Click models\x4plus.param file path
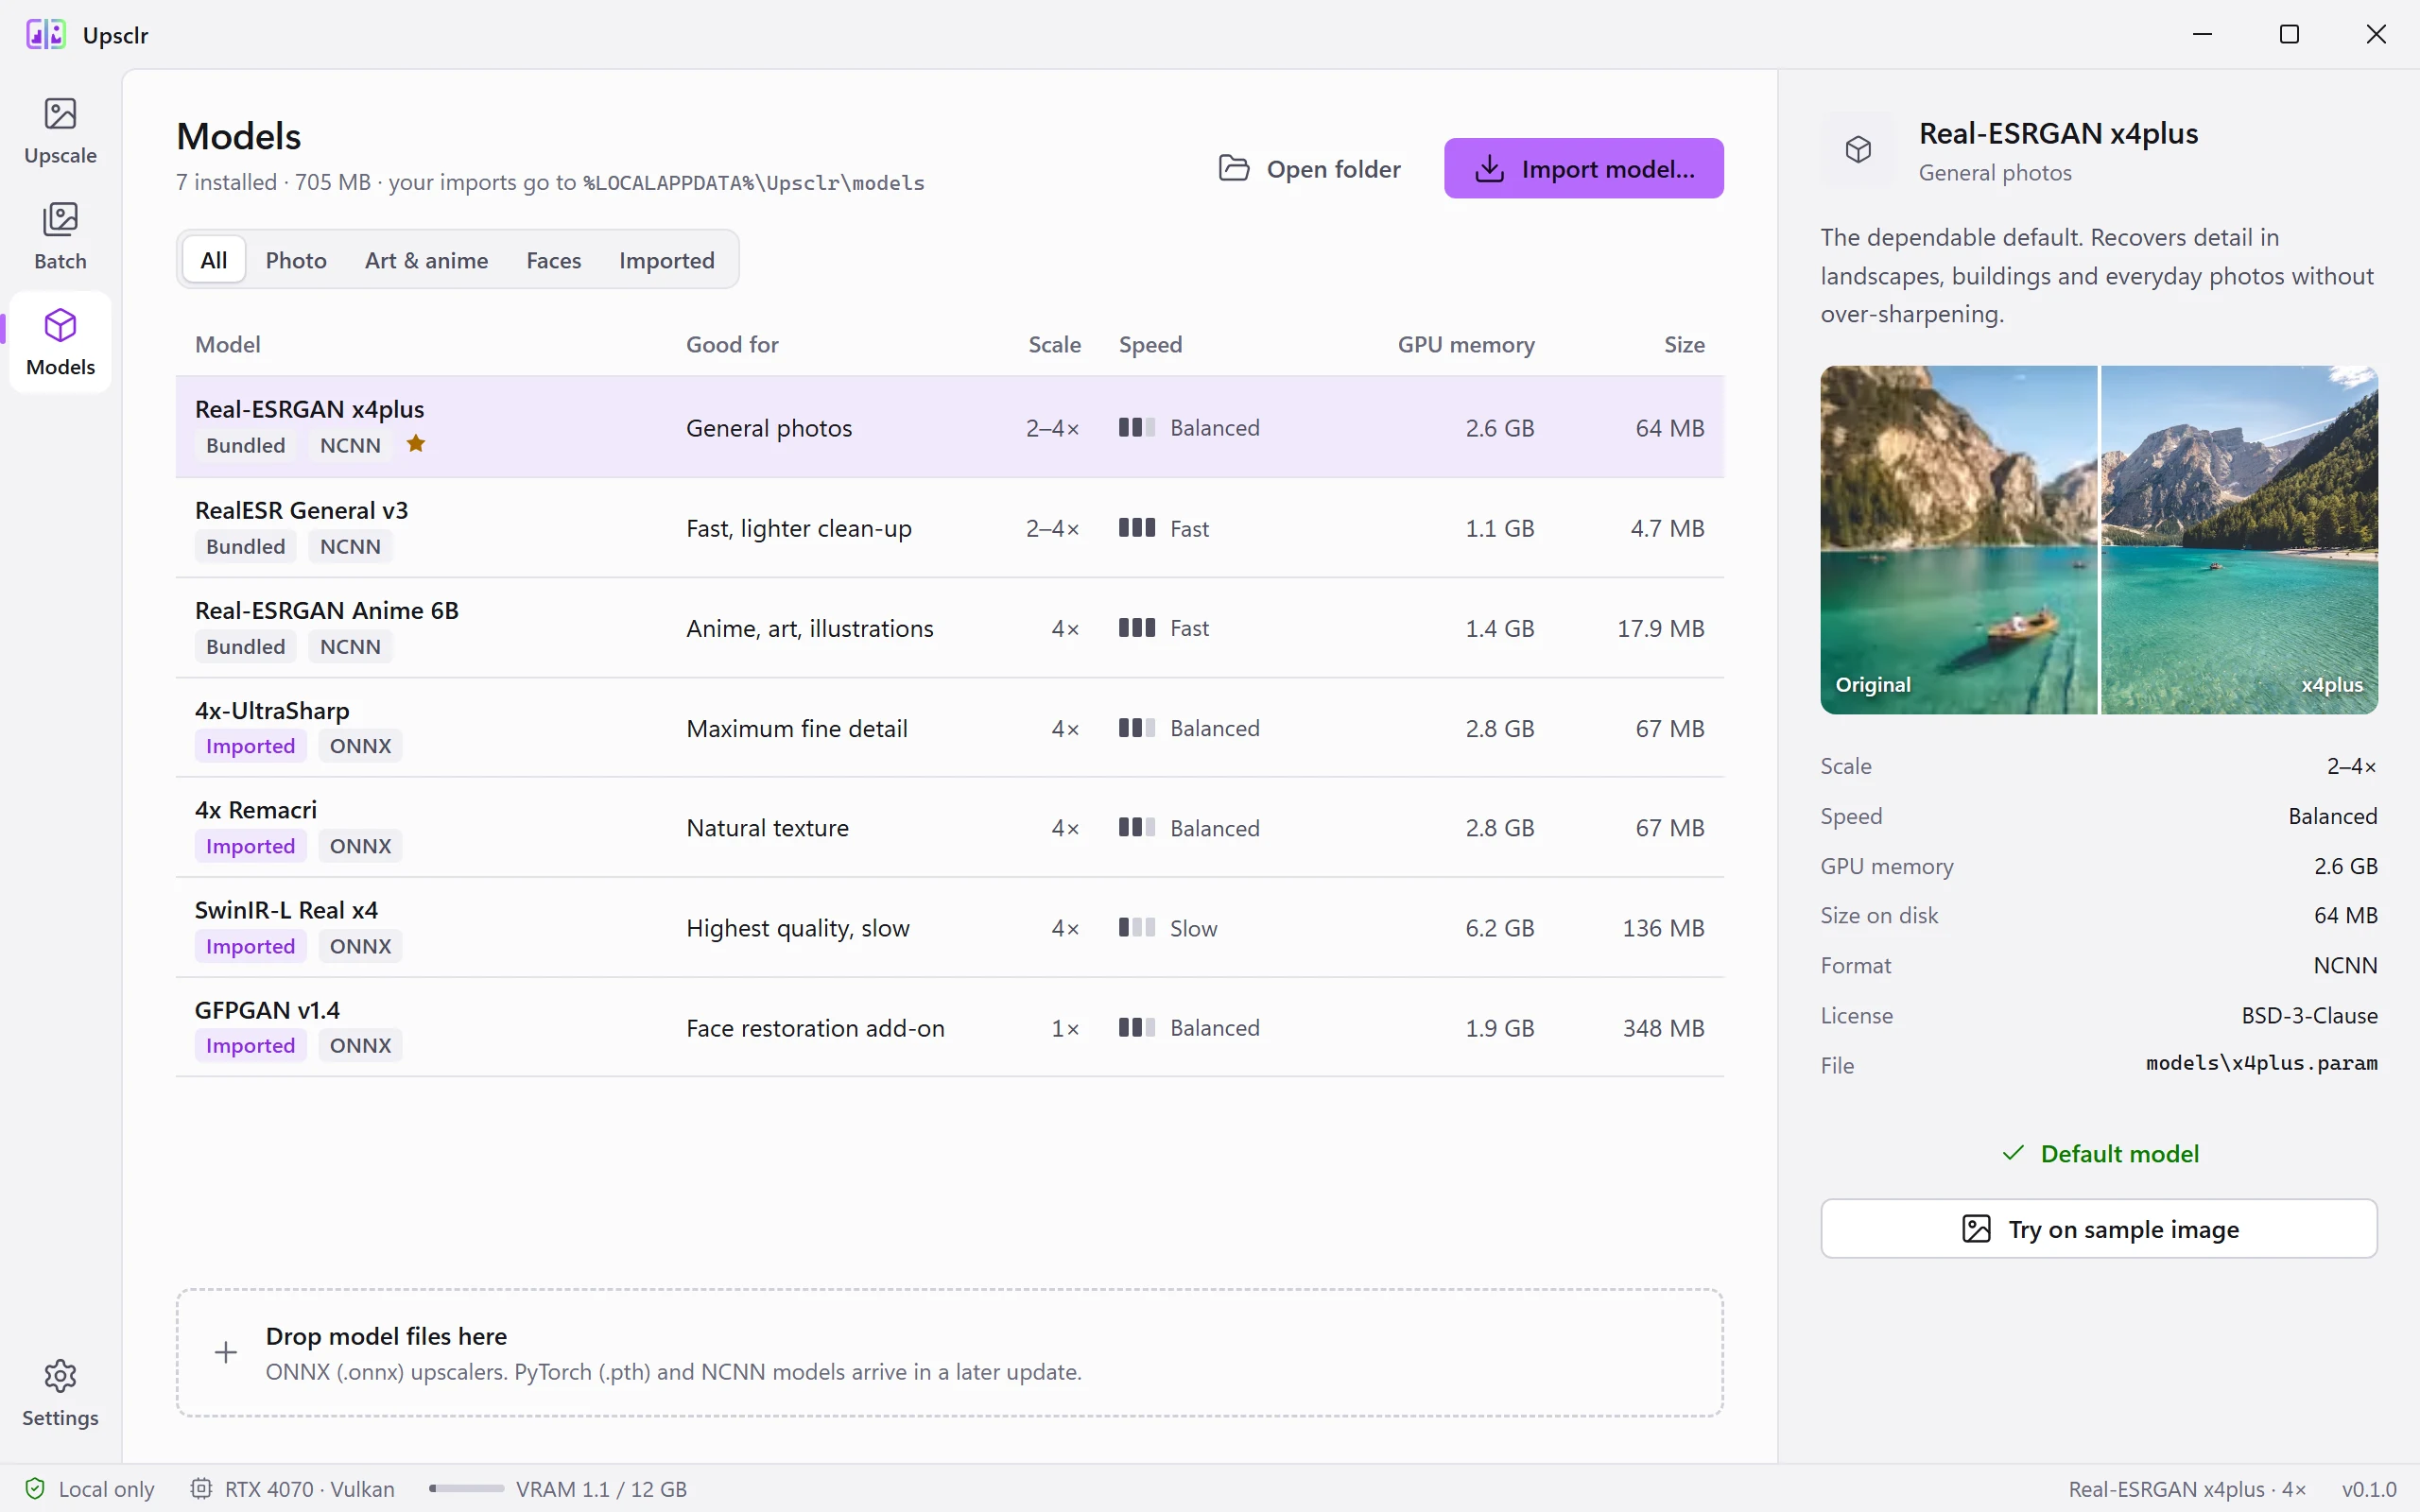The width and height of the screenshot is (2420, 1512). point(2261,1064)
